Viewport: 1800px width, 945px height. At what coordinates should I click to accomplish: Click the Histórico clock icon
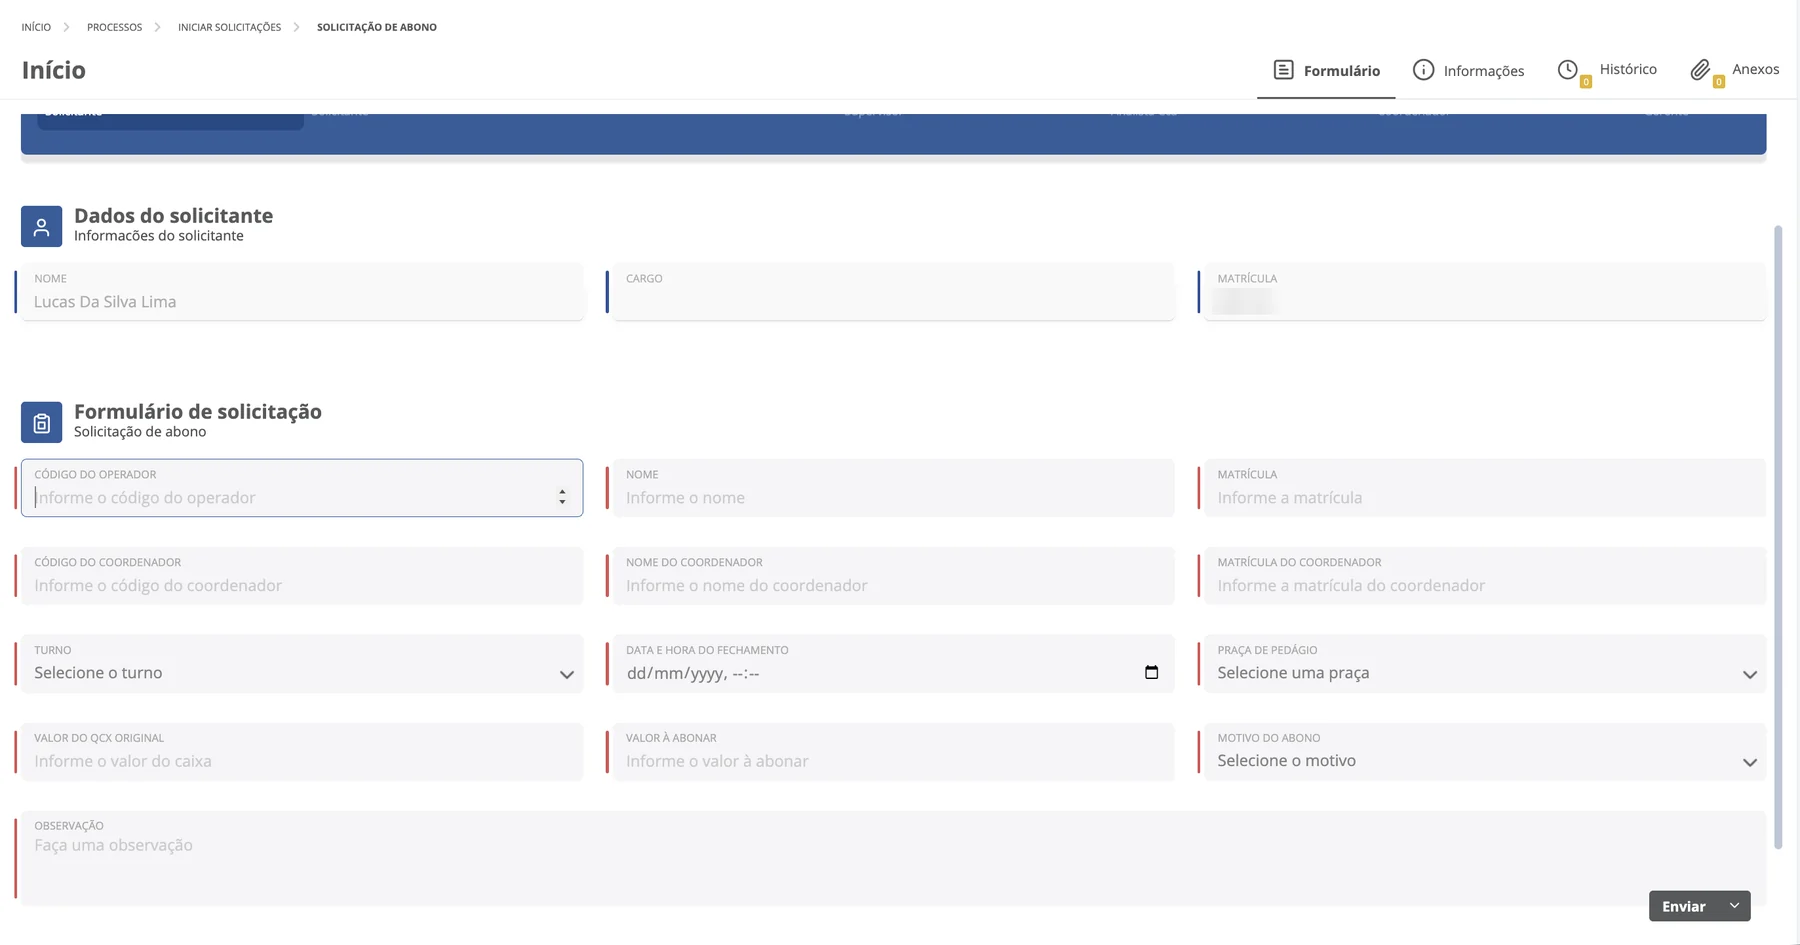click(1568, 70)
